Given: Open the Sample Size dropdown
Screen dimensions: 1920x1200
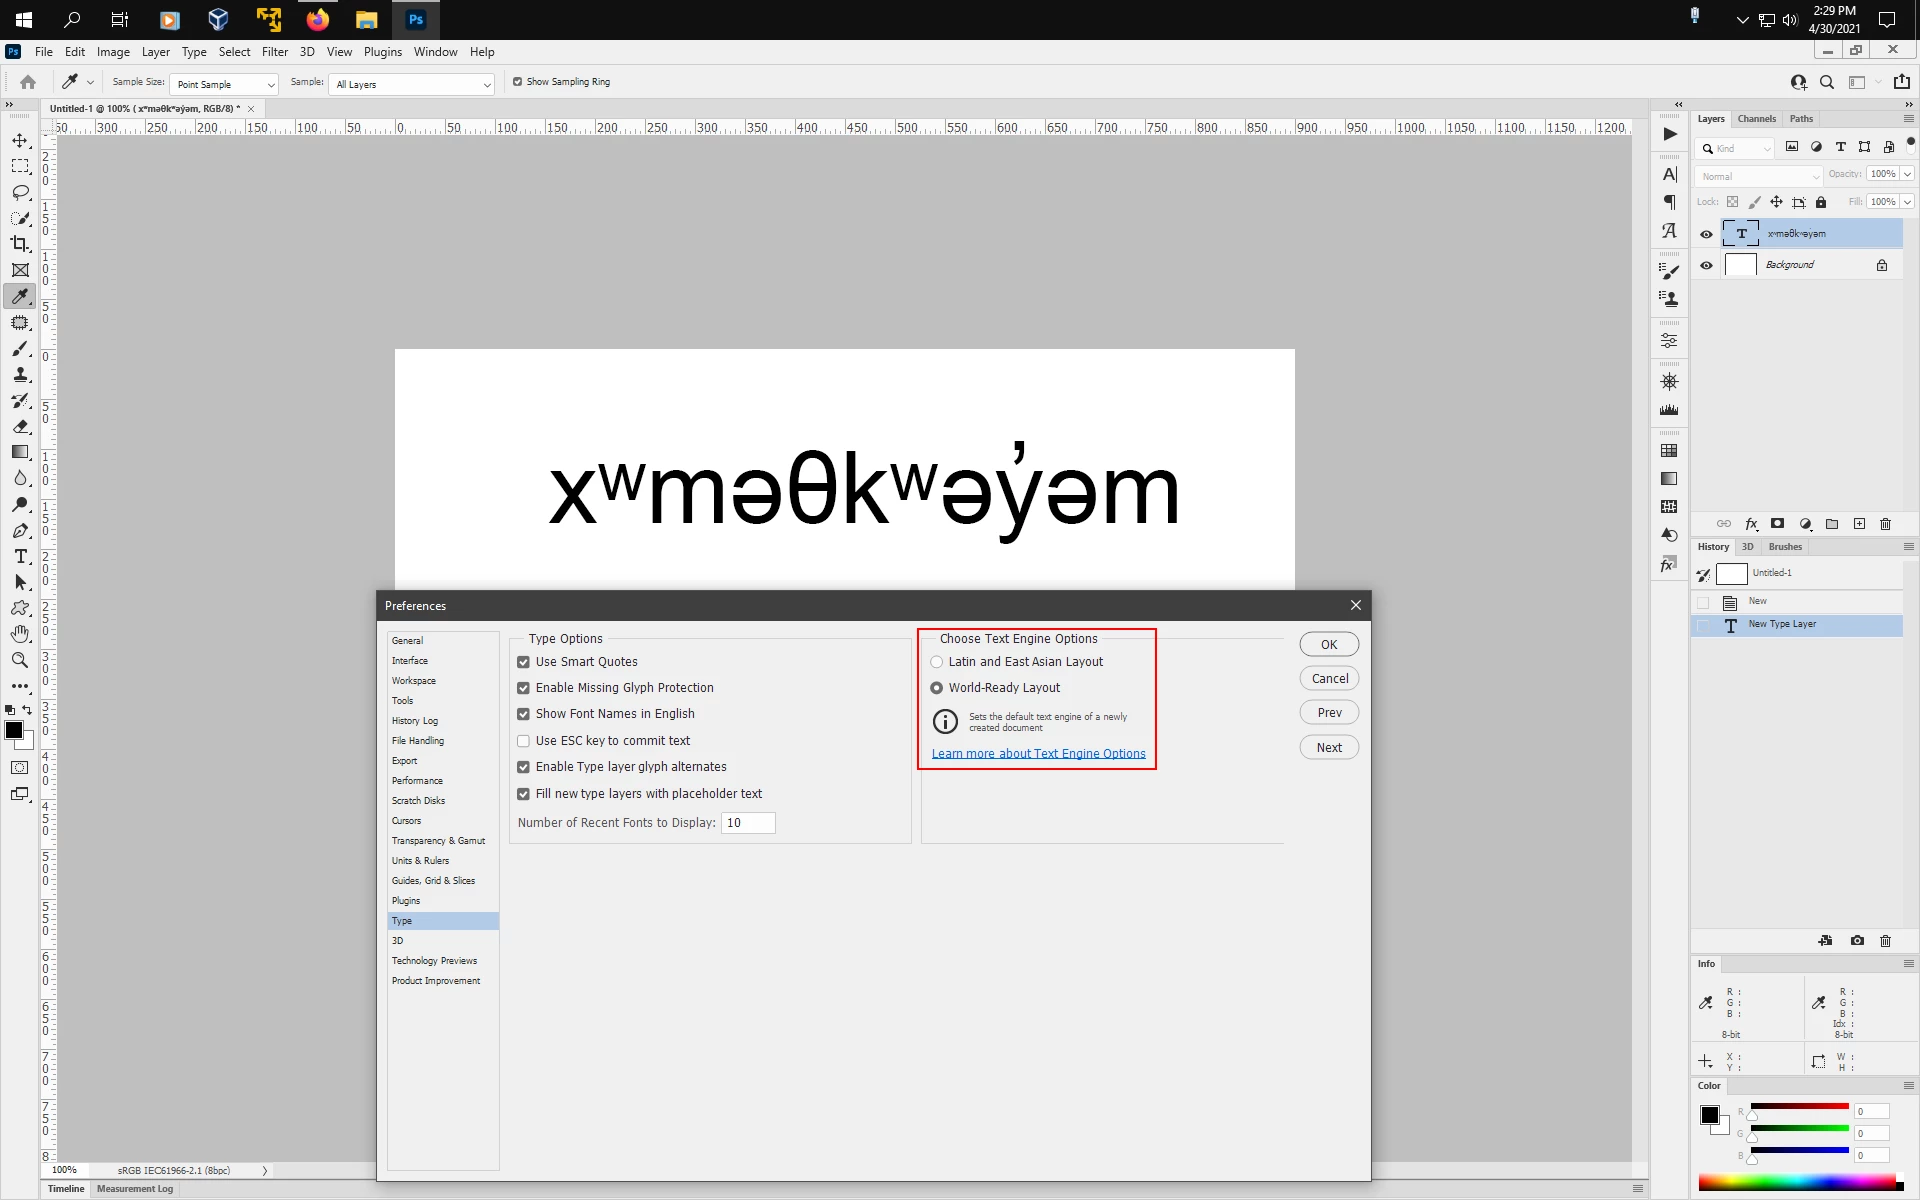Looking at the screenshot, I should click(223, 84).
